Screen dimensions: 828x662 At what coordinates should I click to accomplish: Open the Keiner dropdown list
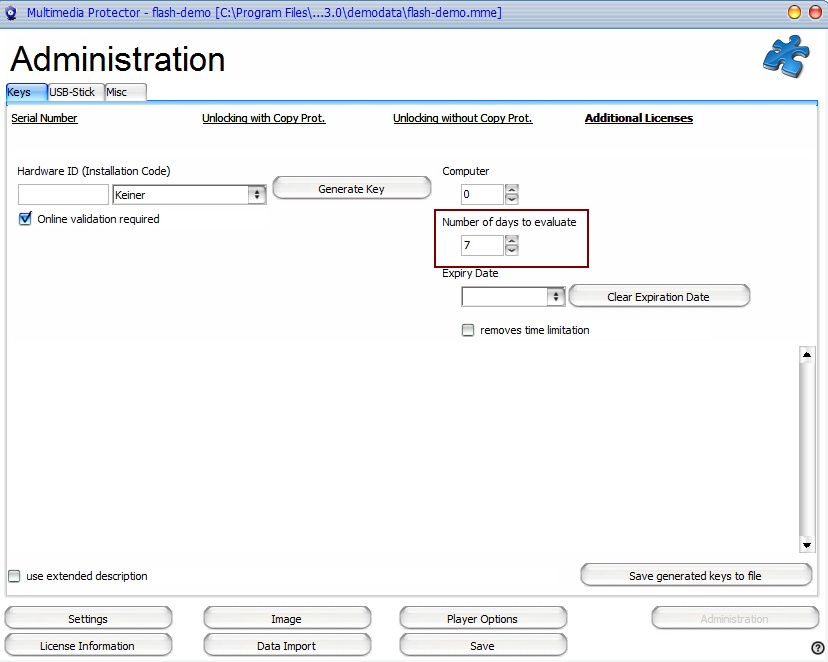pyautogui.click(x=257, y=195)
